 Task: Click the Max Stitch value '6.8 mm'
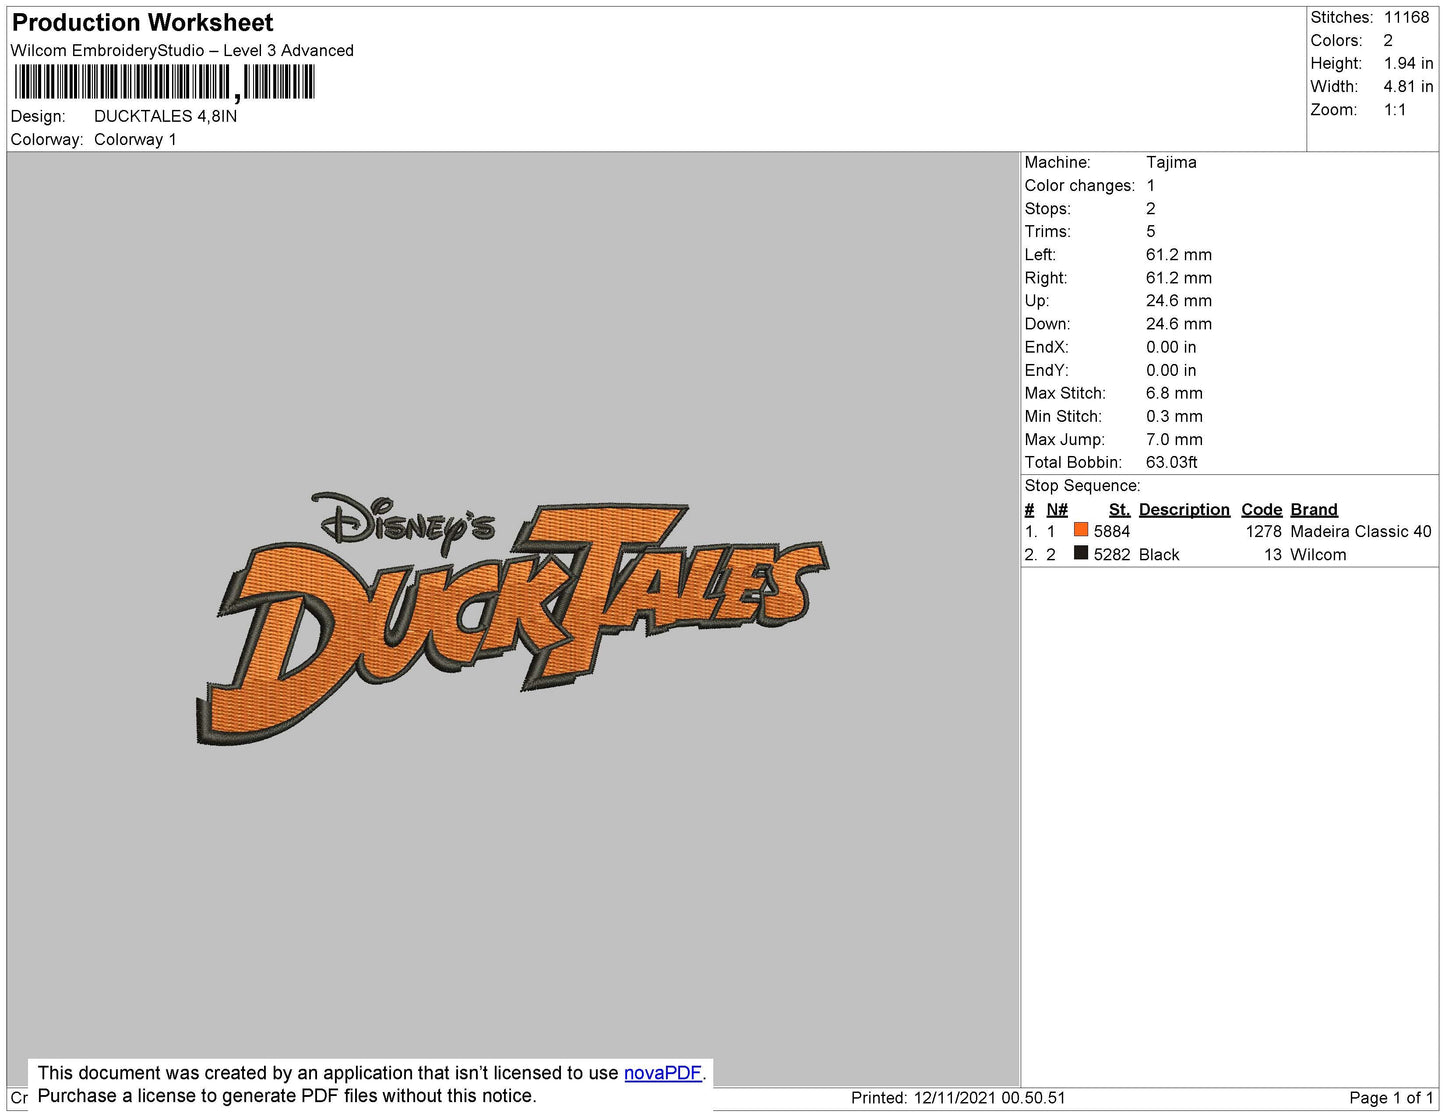point(1174,393)
